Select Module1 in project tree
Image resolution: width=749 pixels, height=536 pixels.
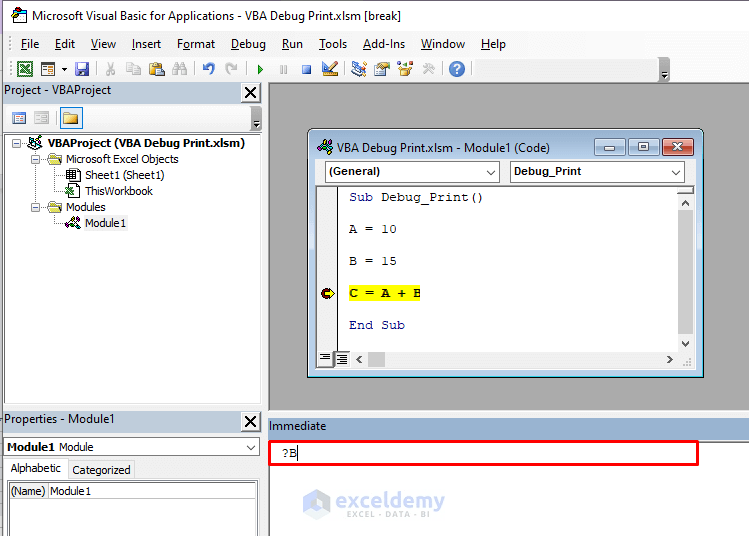pos(105,223)
